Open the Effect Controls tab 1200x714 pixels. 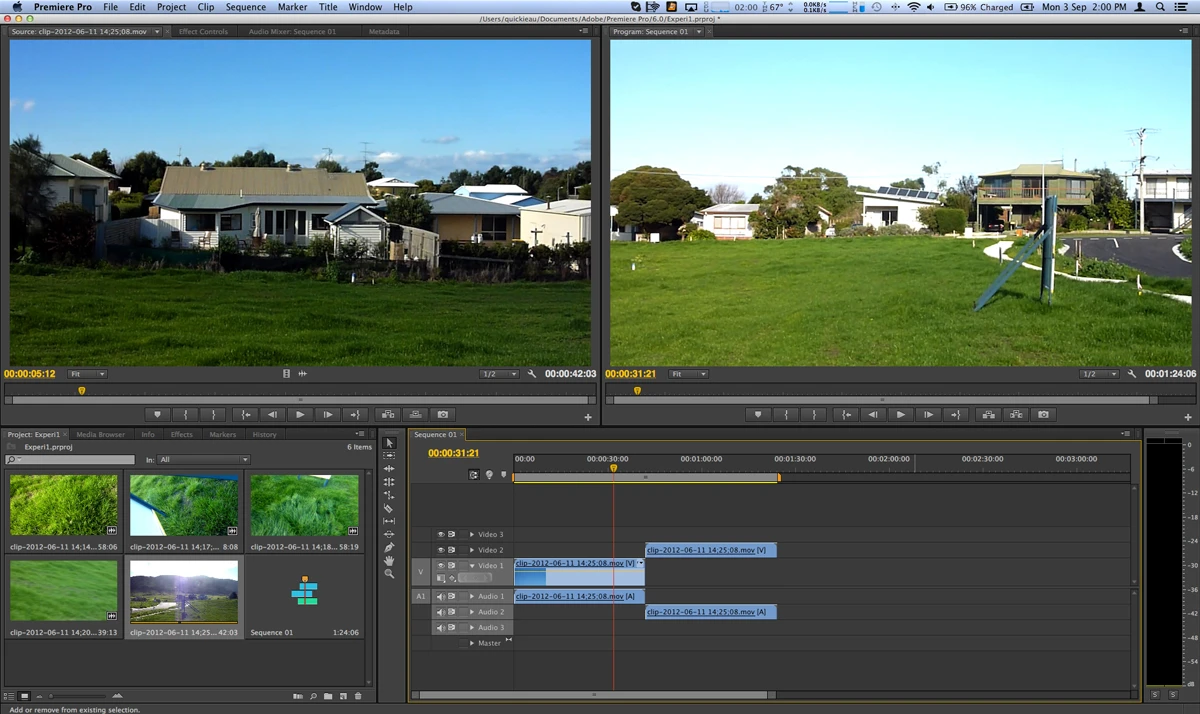coord(203,31)
